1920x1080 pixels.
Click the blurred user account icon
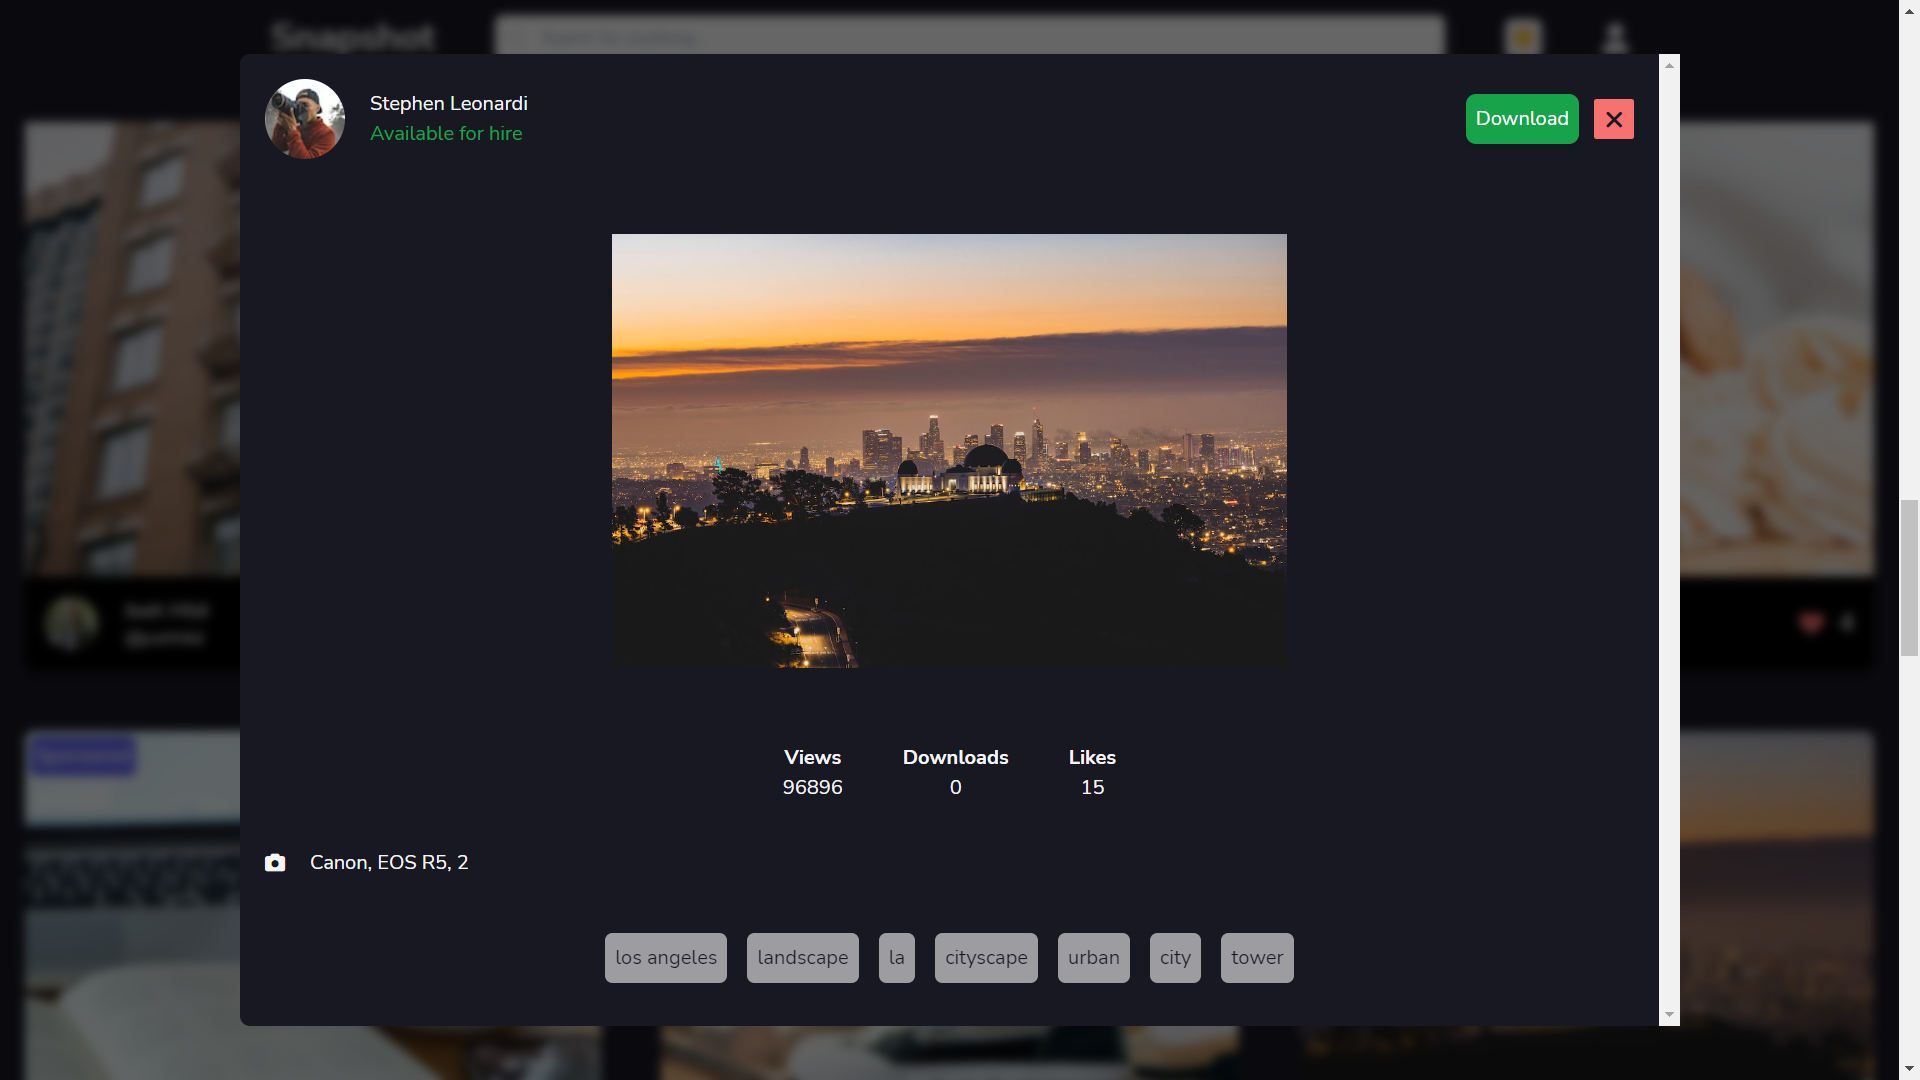1615,38
